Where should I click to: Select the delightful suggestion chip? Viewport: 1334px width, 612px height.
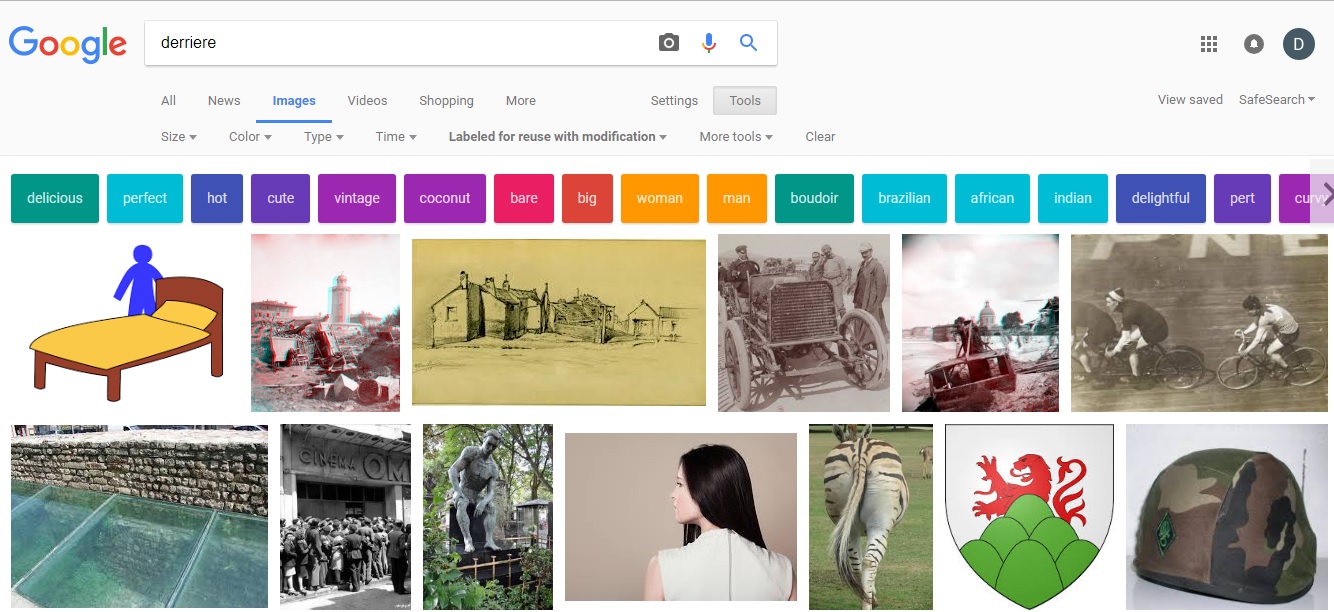click(x=1161, y=198)
